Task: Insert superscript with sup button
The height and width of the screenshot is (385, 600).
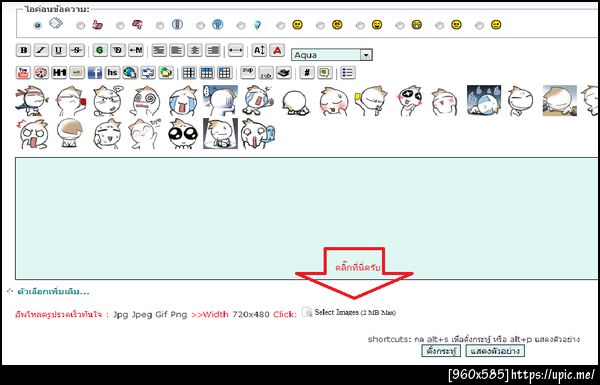Action: coord(248,72)
